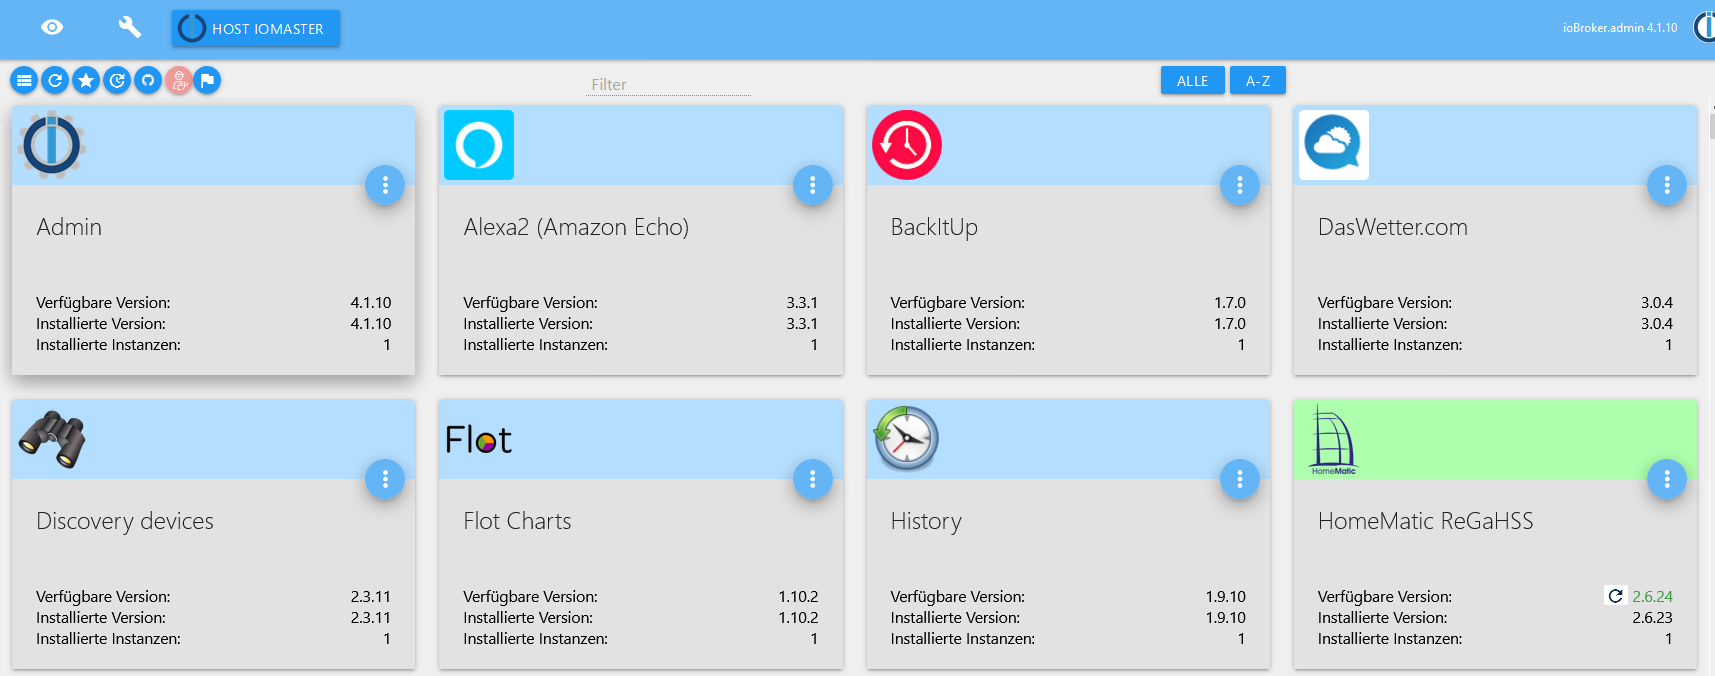Open History card three-dot menu
This screenshot has height=676, width=1715.
tap(1240, 479)
